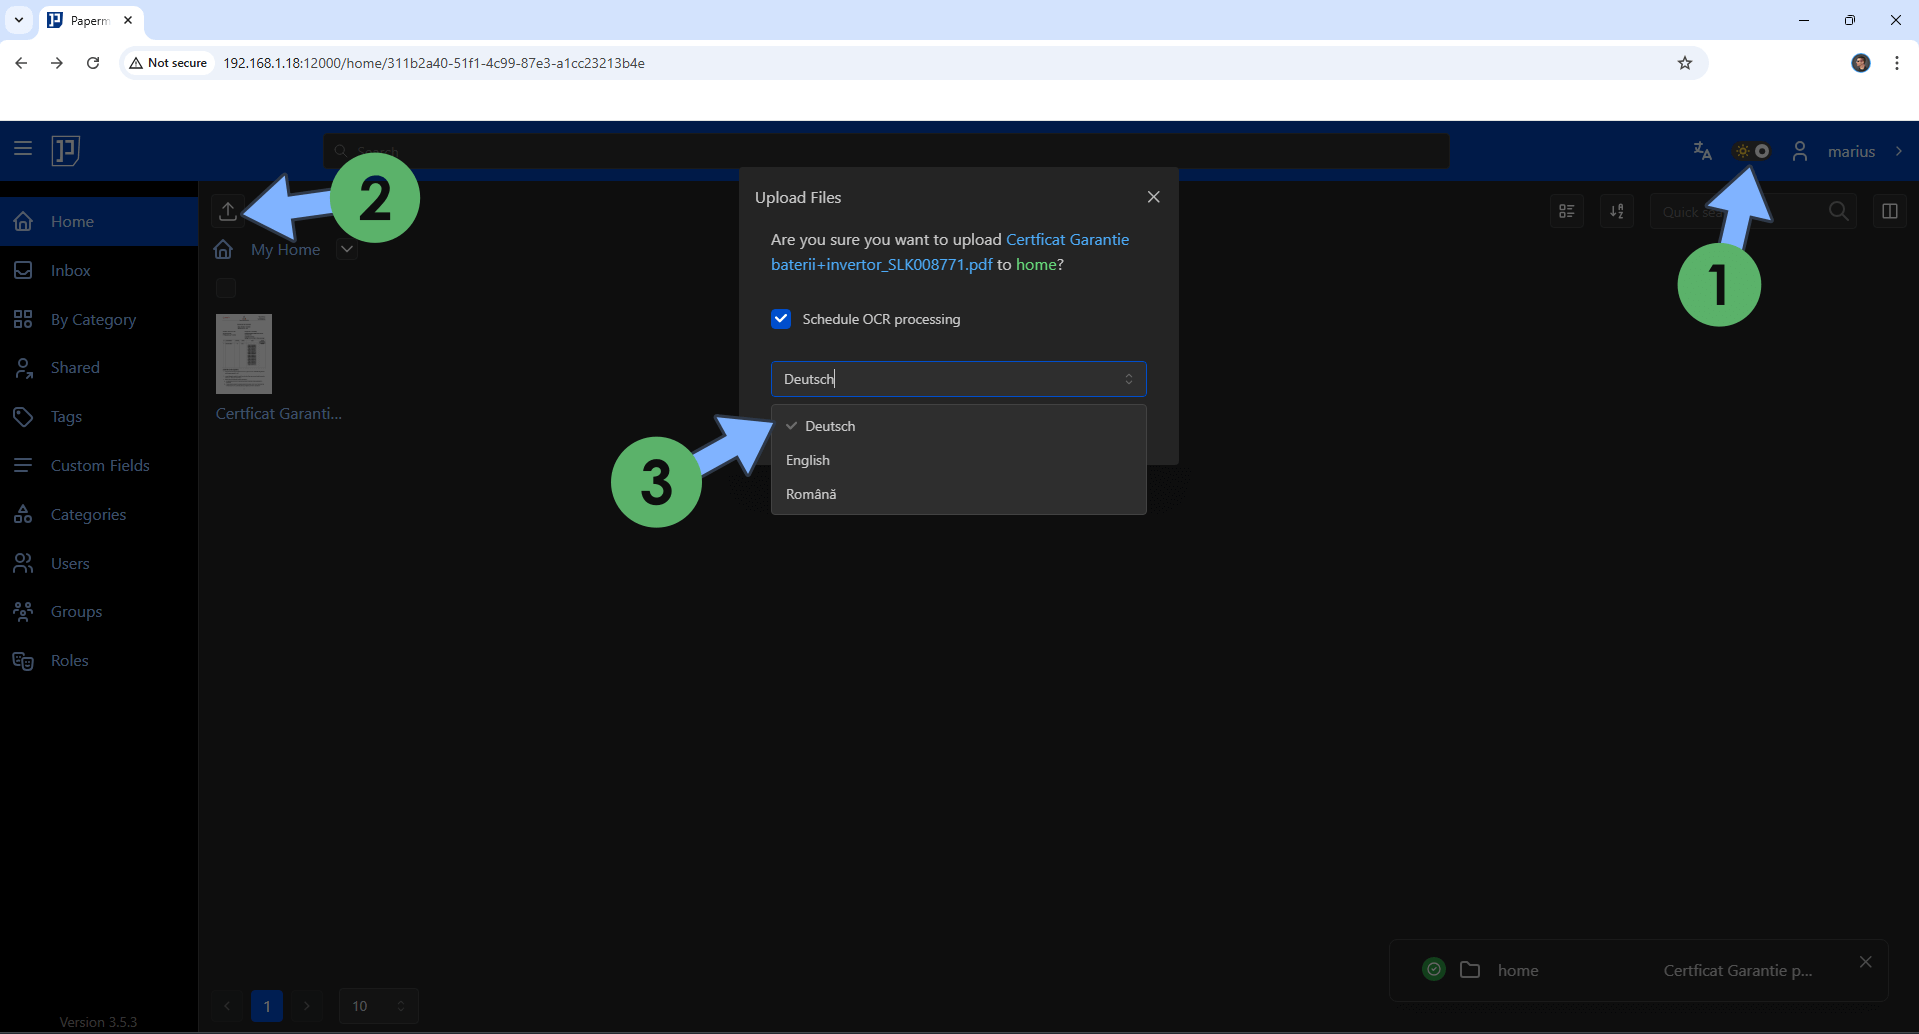Click the upload file icon
This screenshot has height=1034, width=1919.
pos(228,211)
